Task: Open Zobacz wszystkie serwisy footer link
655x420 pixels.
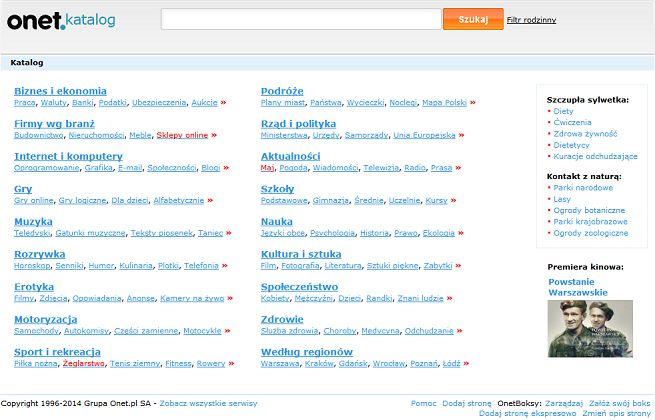Action: click(x=208, y=403)
